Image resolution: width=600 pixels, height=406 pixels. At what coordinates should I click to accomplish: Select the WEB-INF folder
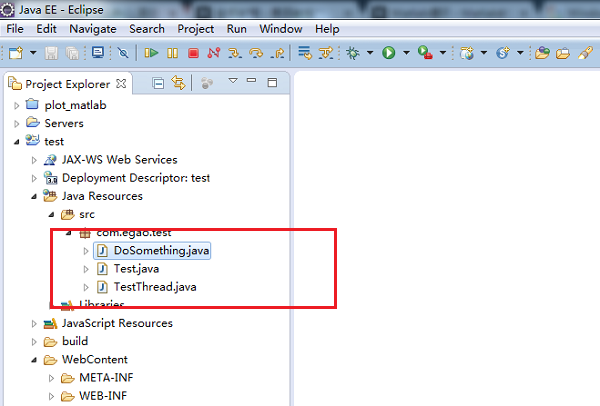[103, 396]
